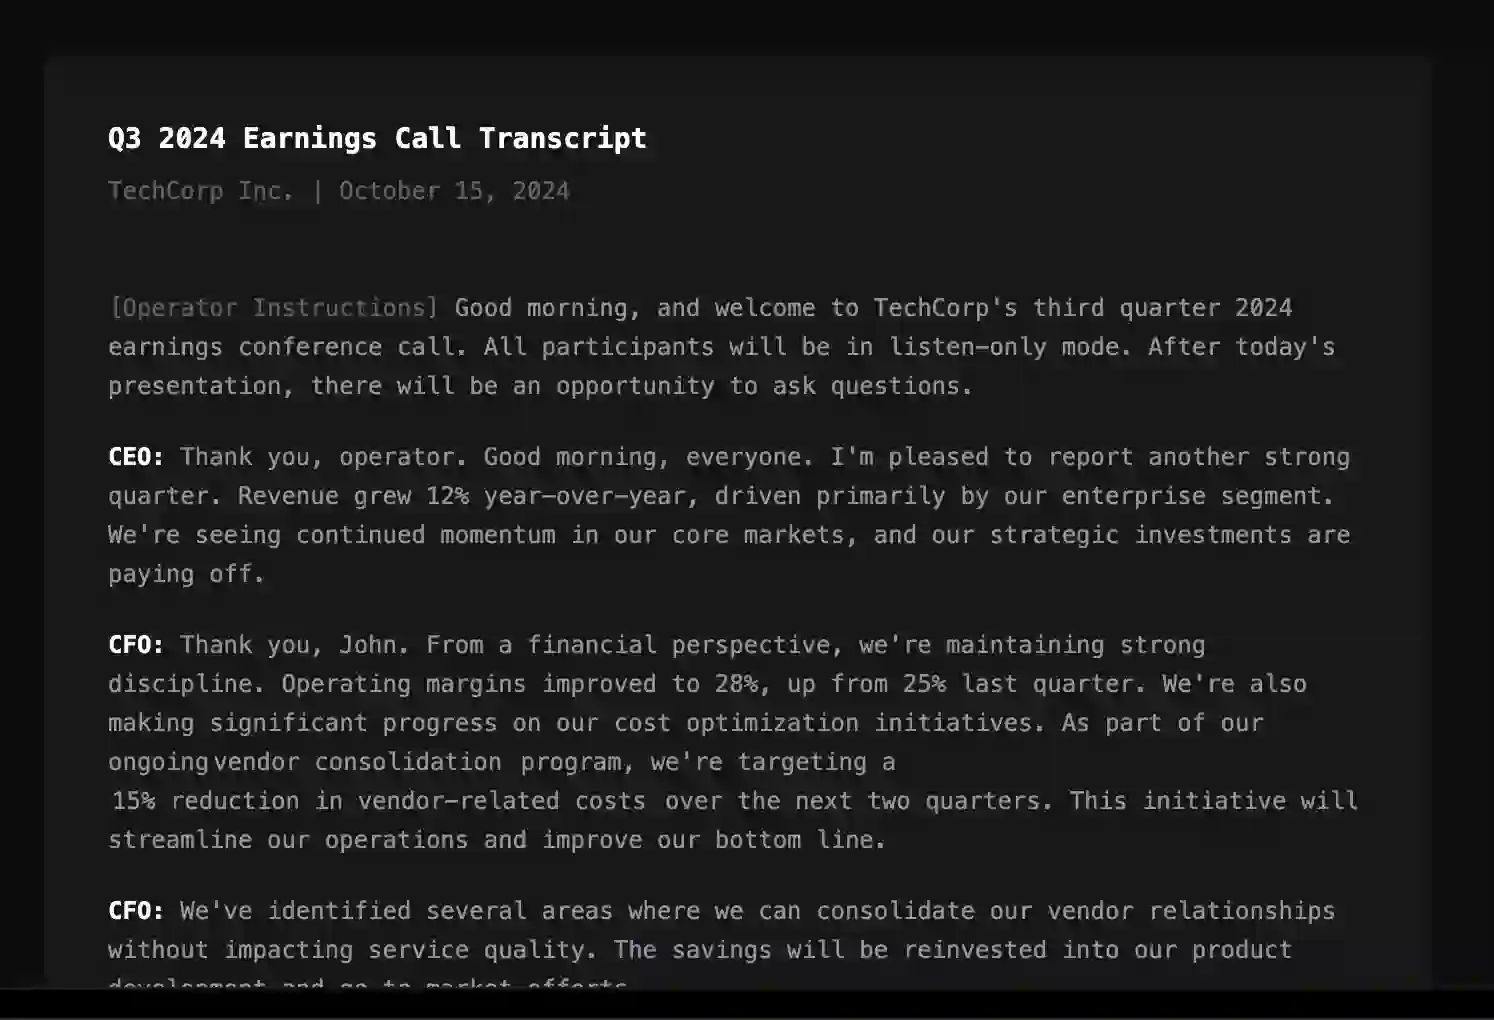
Task: Click the CEO: speaker label
Action: click(136, 457)
